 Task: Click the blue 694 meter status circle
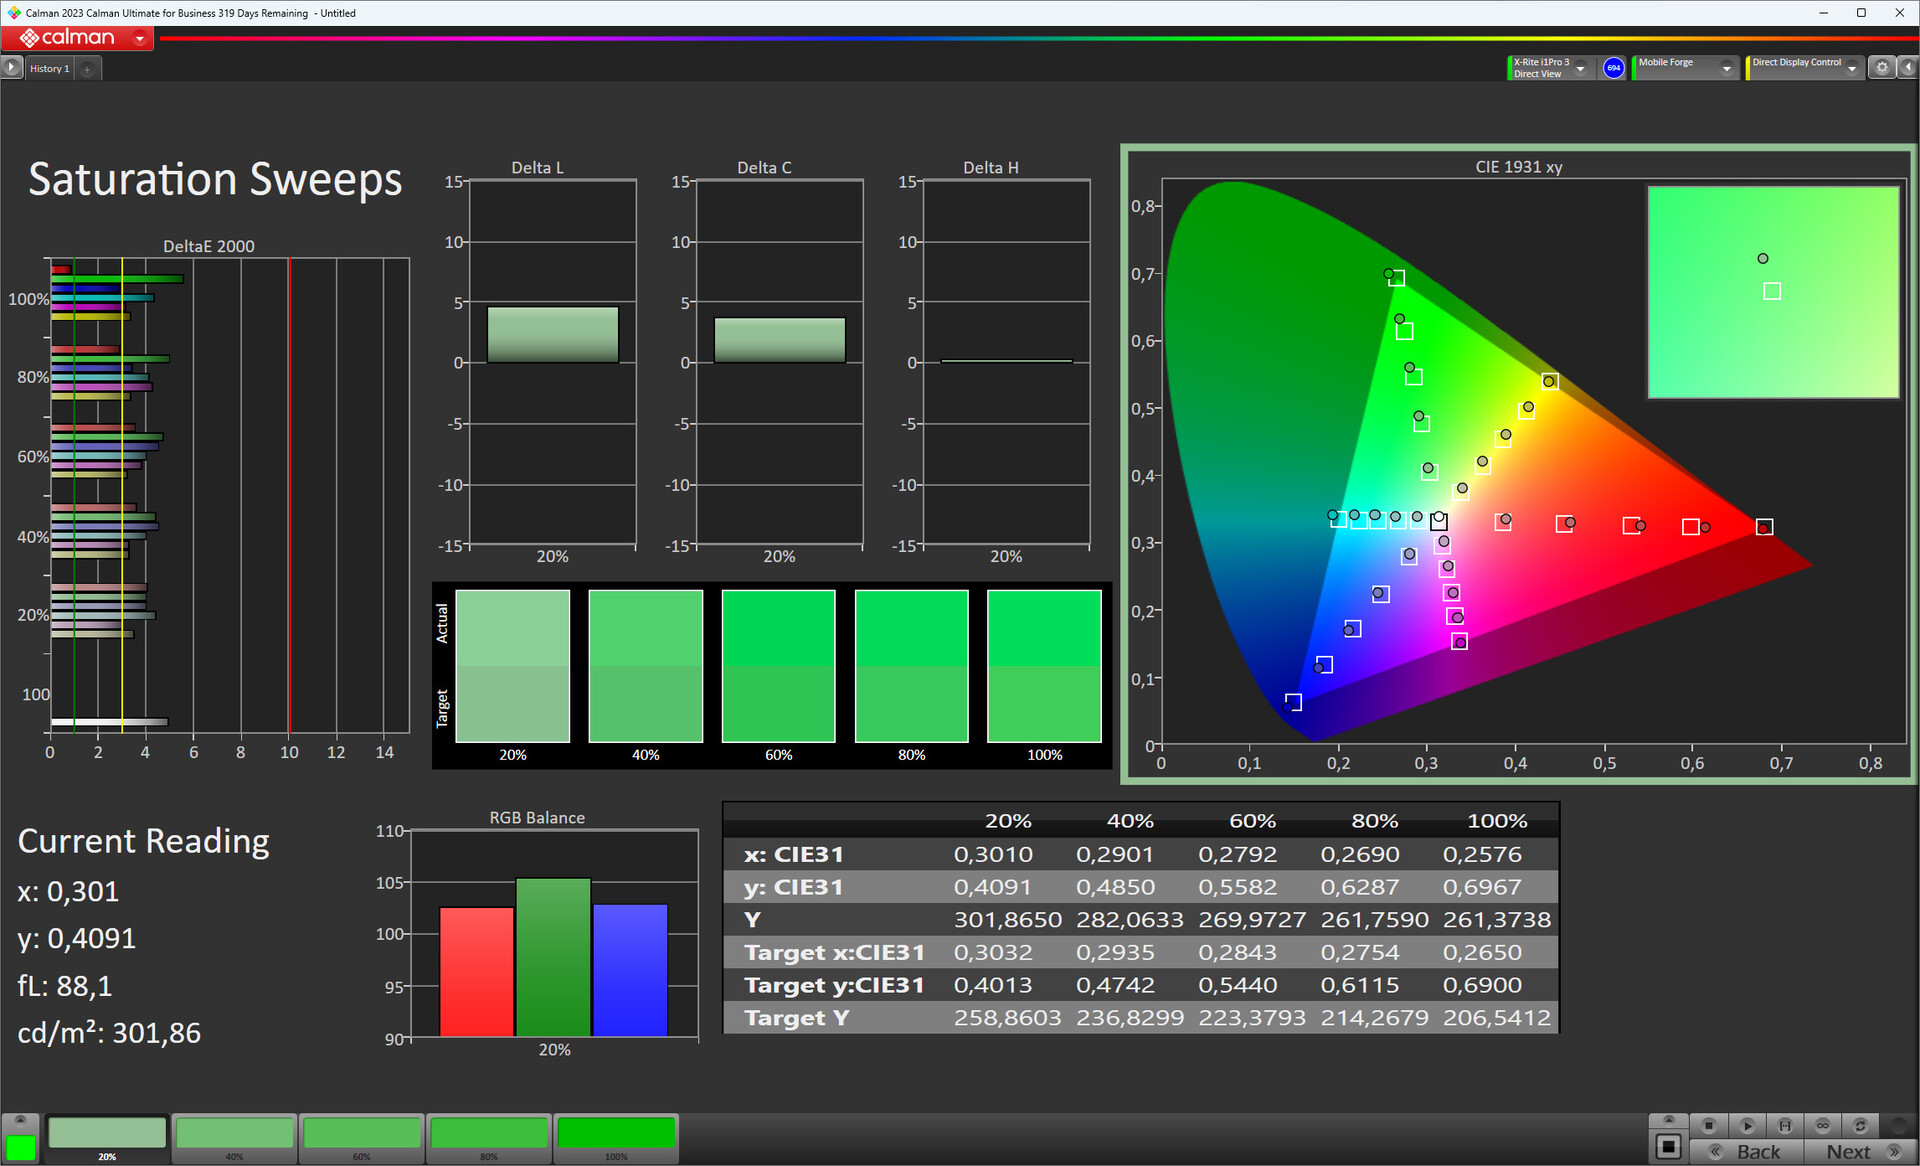pos(1613,67)
